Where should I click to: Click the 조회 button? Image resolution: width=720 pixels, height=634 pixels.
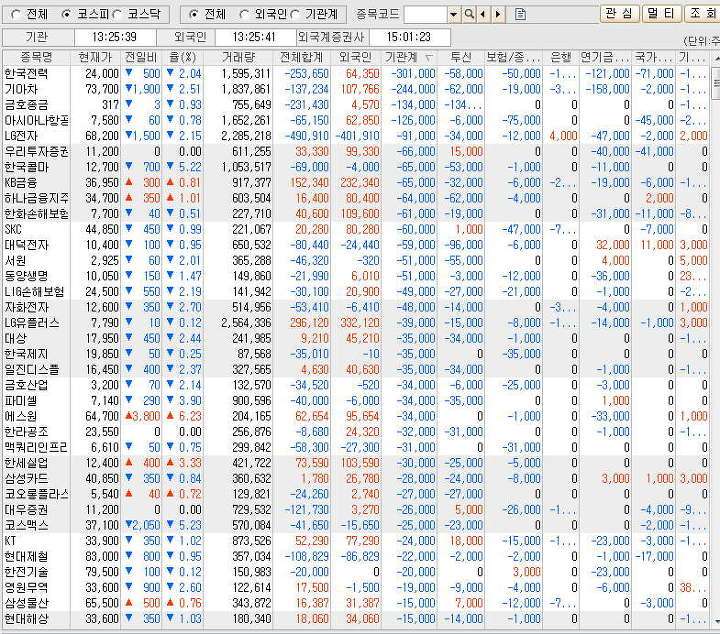pos(703,14)
